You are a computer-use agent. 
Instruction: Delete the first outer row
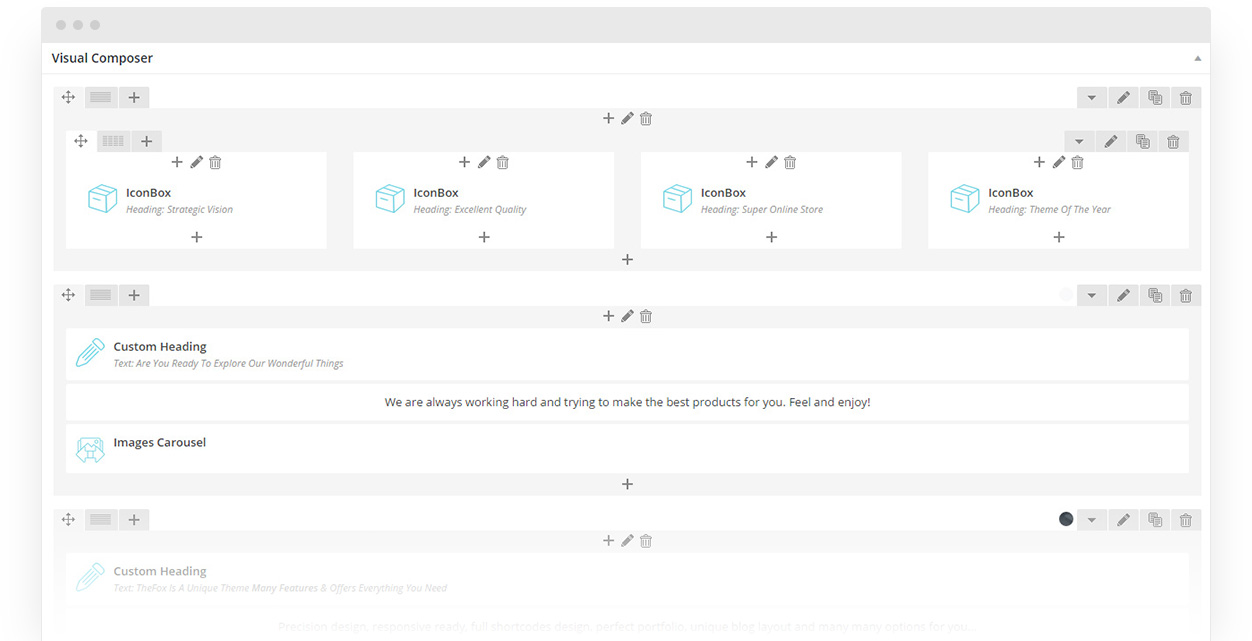1186,98
